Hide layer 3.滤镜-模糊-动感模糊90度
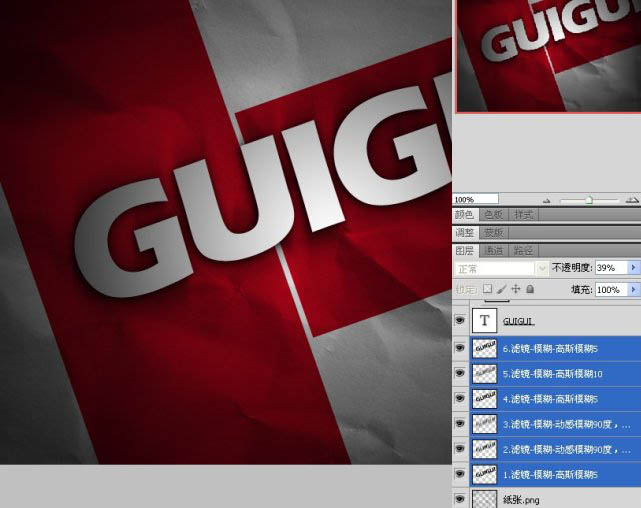This screenshot has width=641, height=508. [460, 424]
